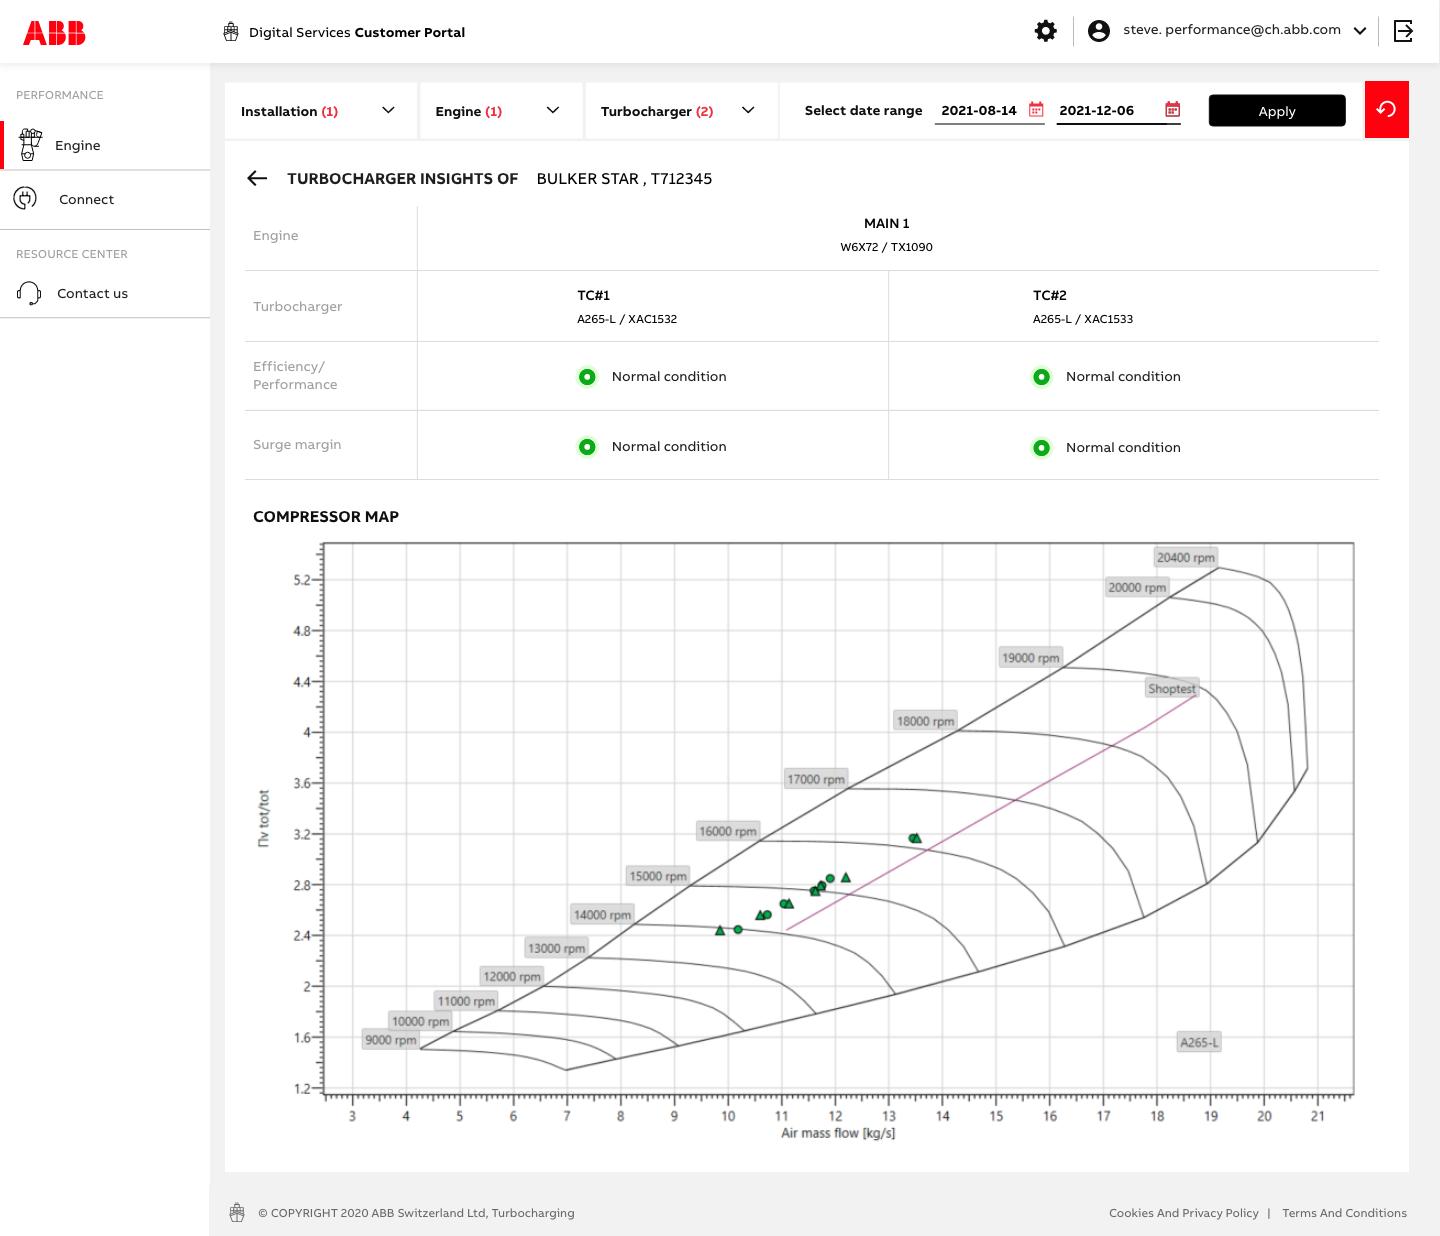Image resolution: width=1440 pixels, height=1236 pixels.
Task: Click the ABB logo
Action: click(54, 33)
